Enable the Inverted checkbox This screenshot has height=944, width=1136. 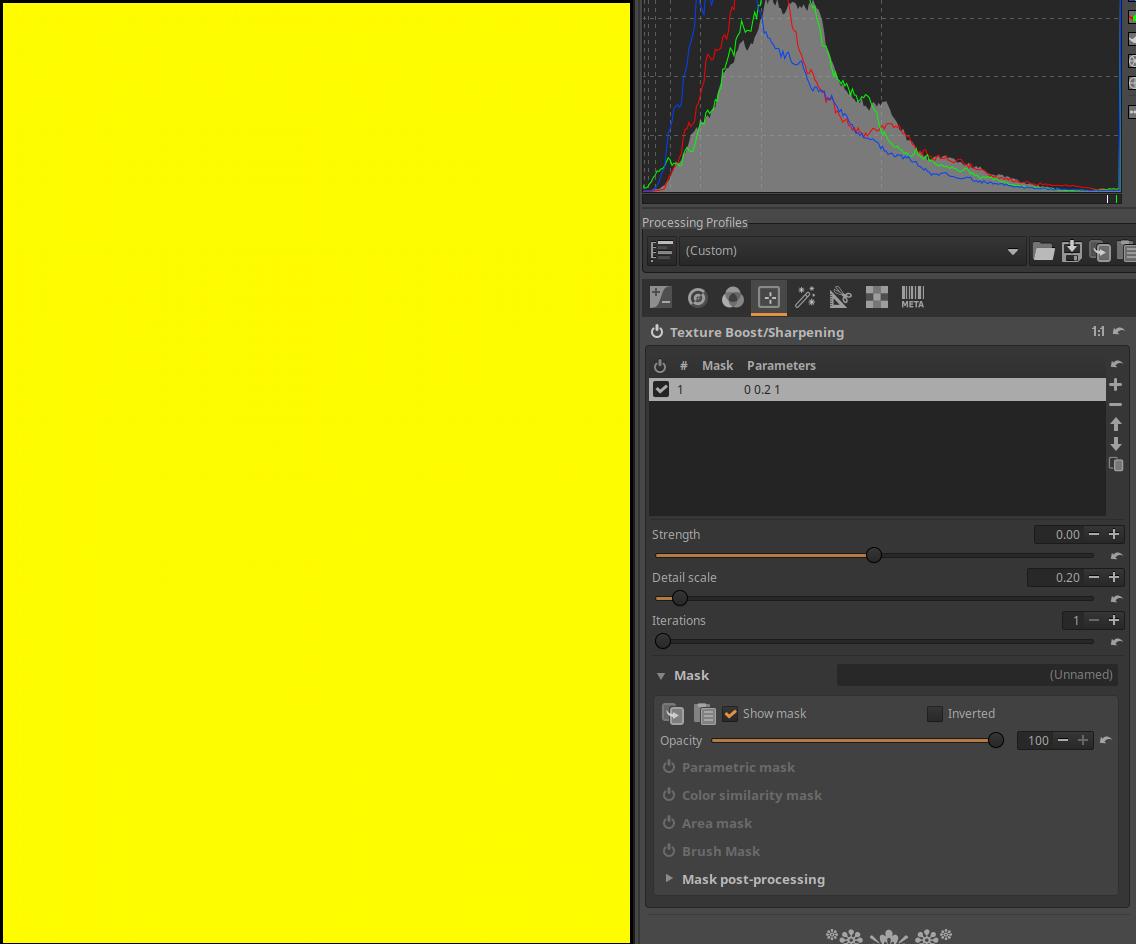click(935, 714)
